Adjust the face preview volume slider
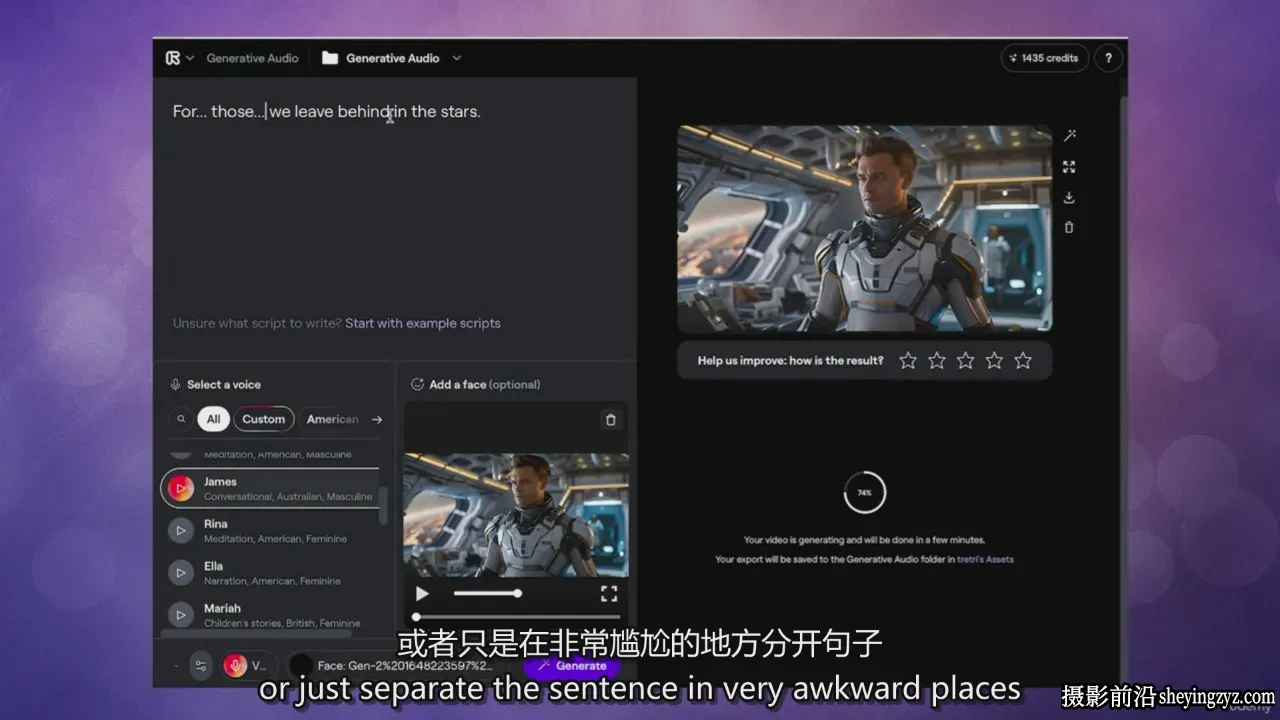The width and height of the screenshot is (1280, 720). click(x=487, y=593)
